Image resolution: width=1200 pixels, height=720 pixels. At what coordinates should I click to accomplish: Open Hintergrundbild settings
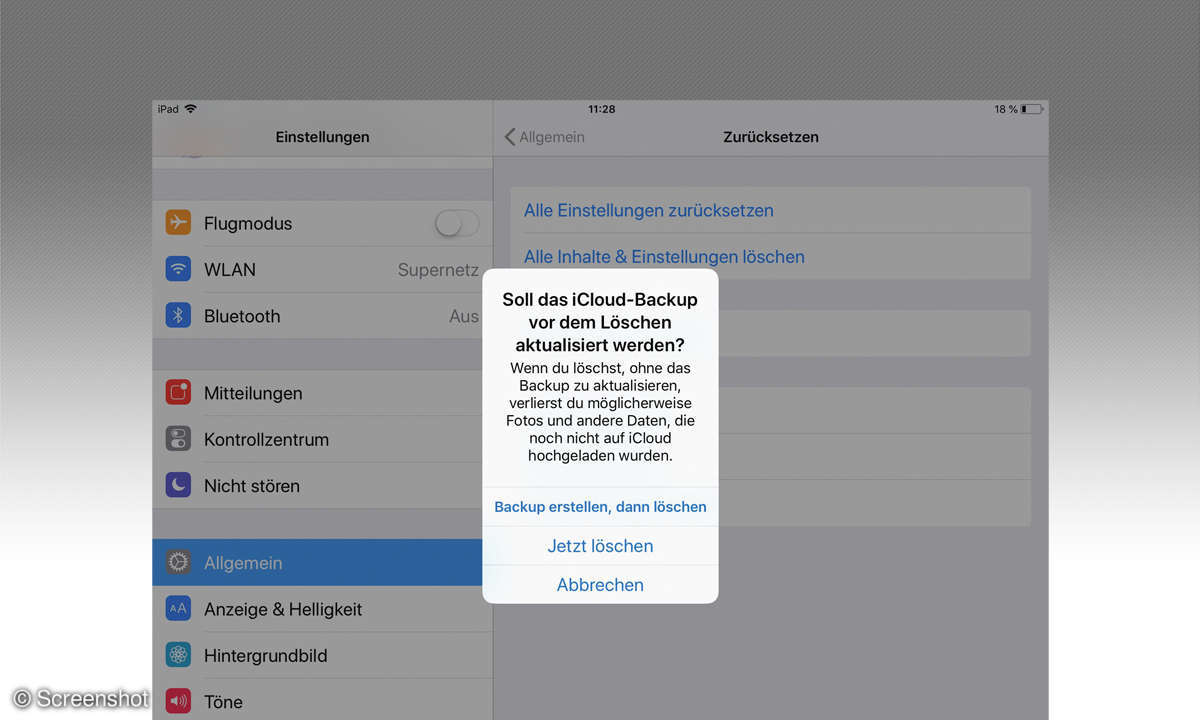click(322, 655)
